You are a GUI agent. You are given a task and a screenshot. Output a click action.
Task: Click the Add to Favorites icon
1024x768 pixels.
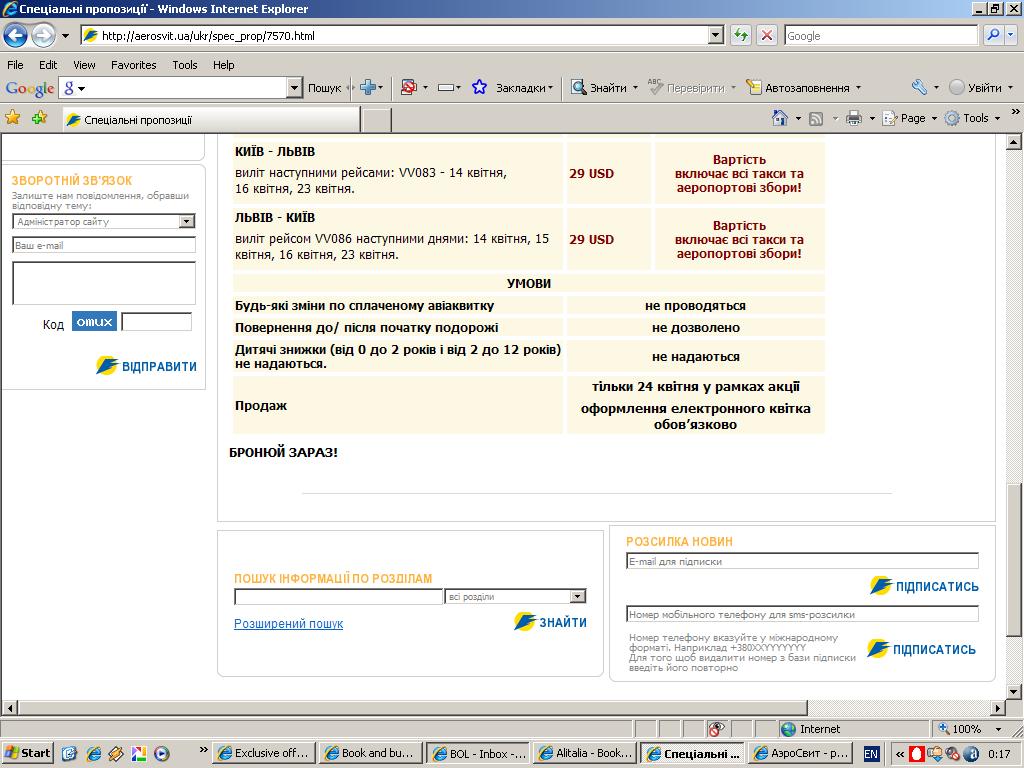click(x=39, y=118)
